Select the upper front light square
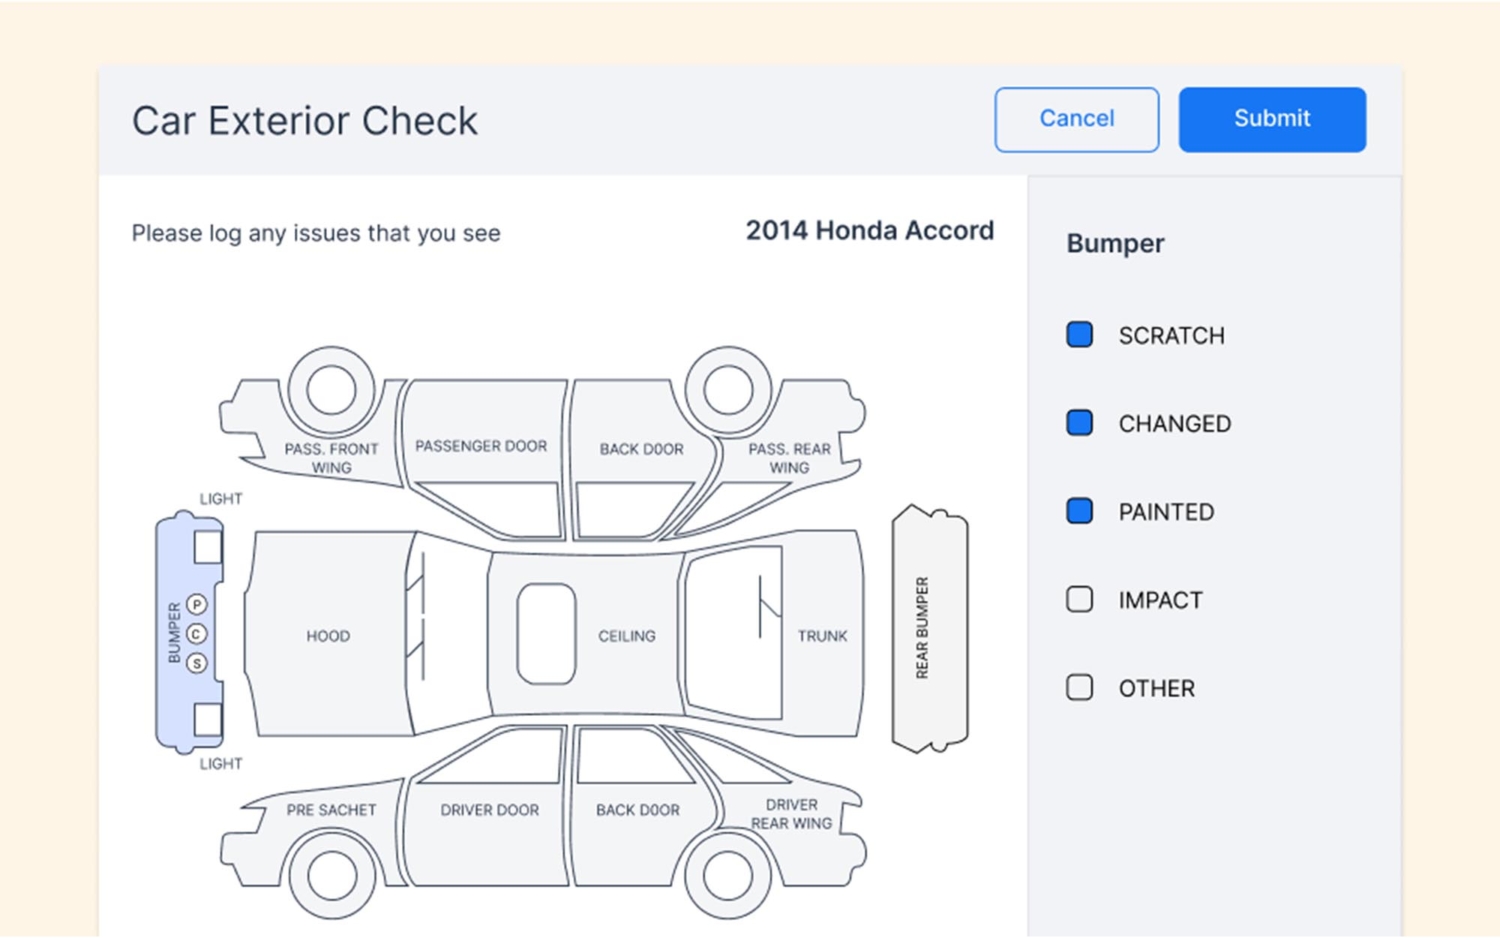Screen dimensions: 1500x938 click(x=208, y=547)
